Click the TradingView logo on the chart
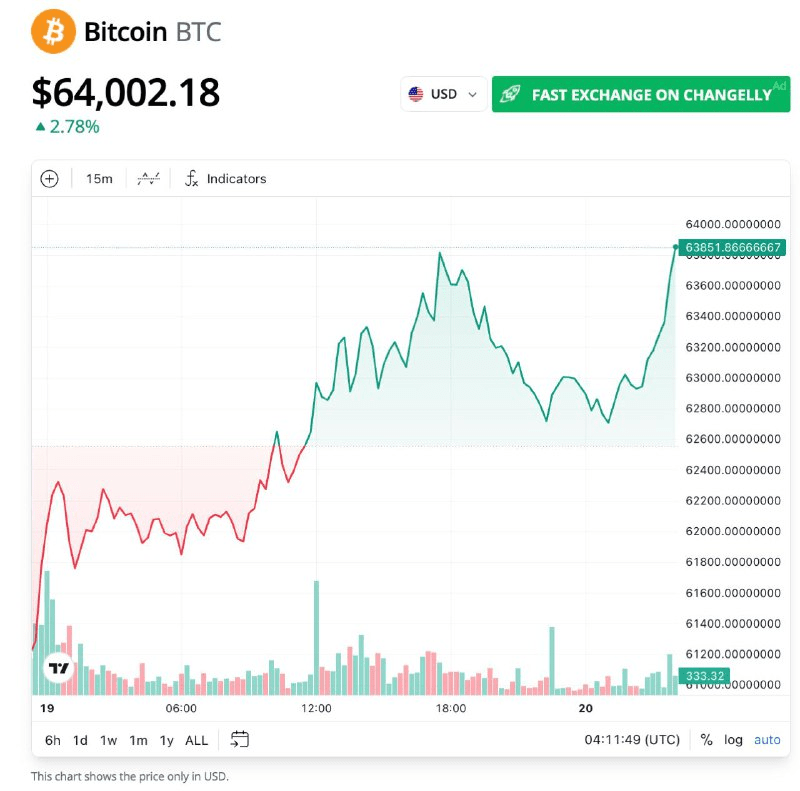The width and height of the screenshot is (800, 791). tap(59, 668)
